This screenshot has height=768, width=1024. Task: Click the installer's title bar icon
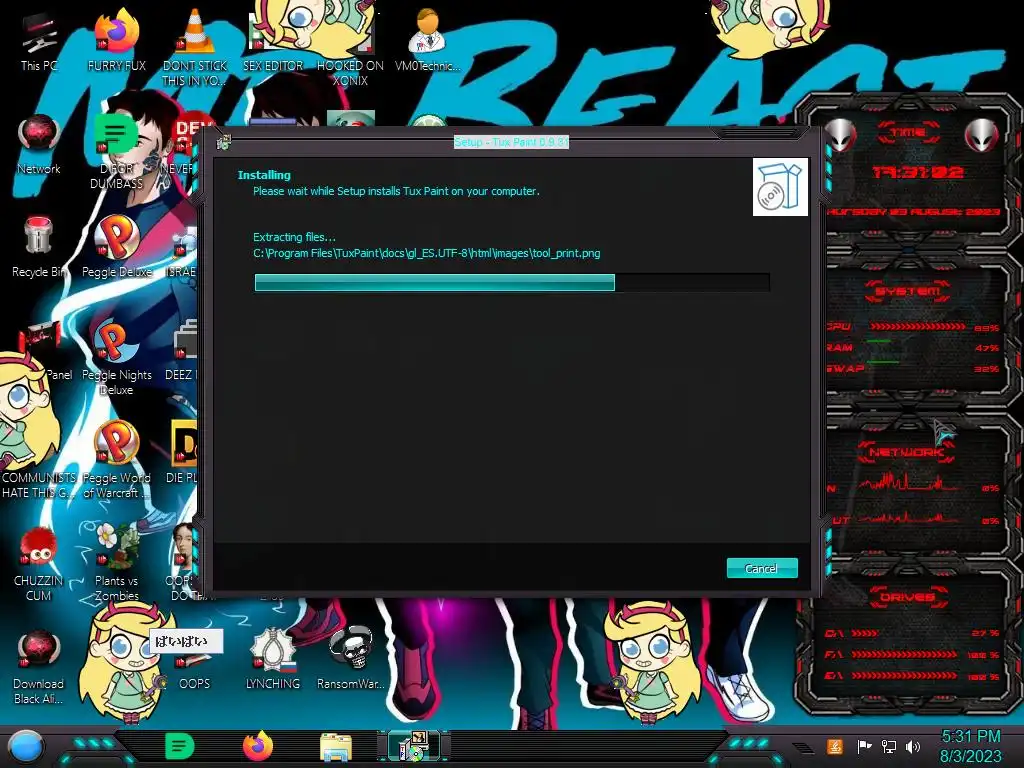[223, 142]
